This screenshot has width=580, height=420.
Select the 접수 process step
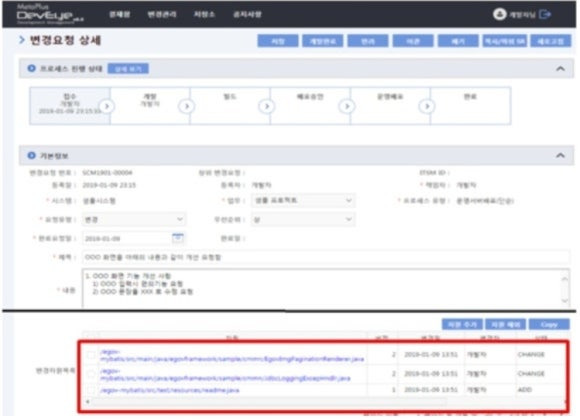(70, 105)
